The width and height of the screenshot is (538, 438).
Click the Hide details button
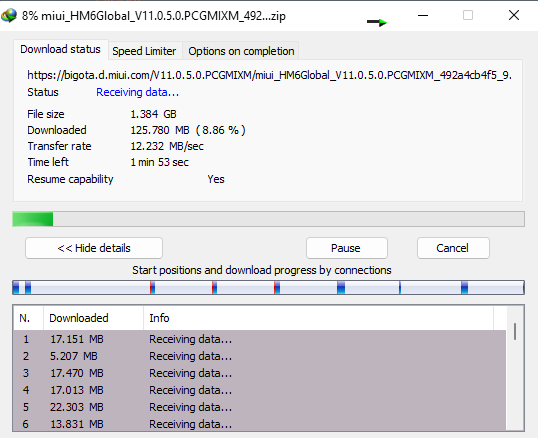click(x=94, y=248)
